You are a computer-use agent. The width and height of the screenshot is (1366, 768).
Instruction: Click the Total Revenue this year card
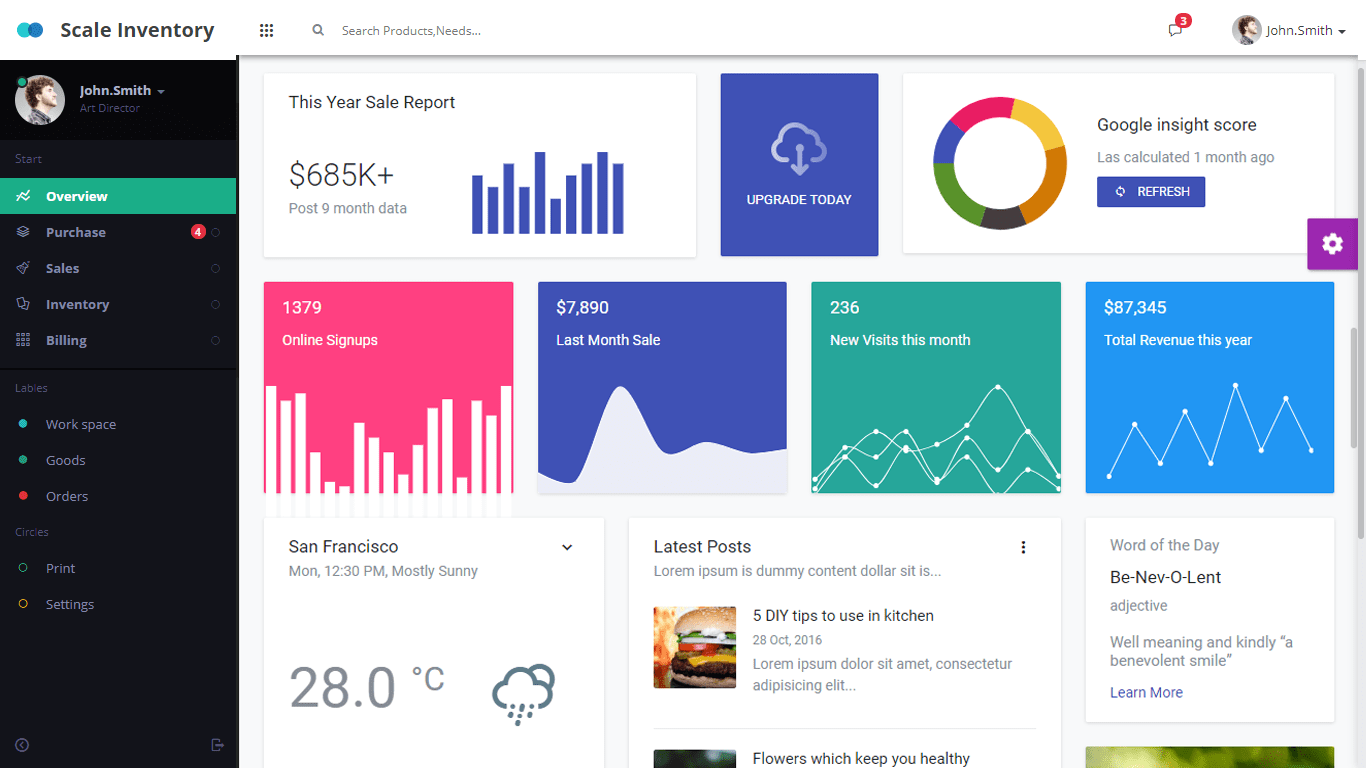1210,387
